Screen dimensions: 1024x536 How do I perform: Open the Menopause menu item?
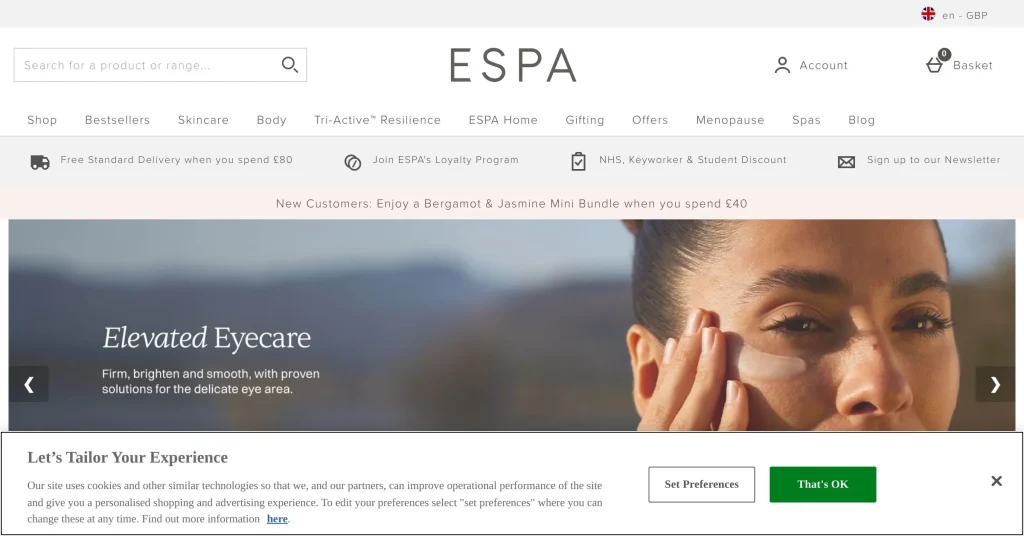coord(729,120)
